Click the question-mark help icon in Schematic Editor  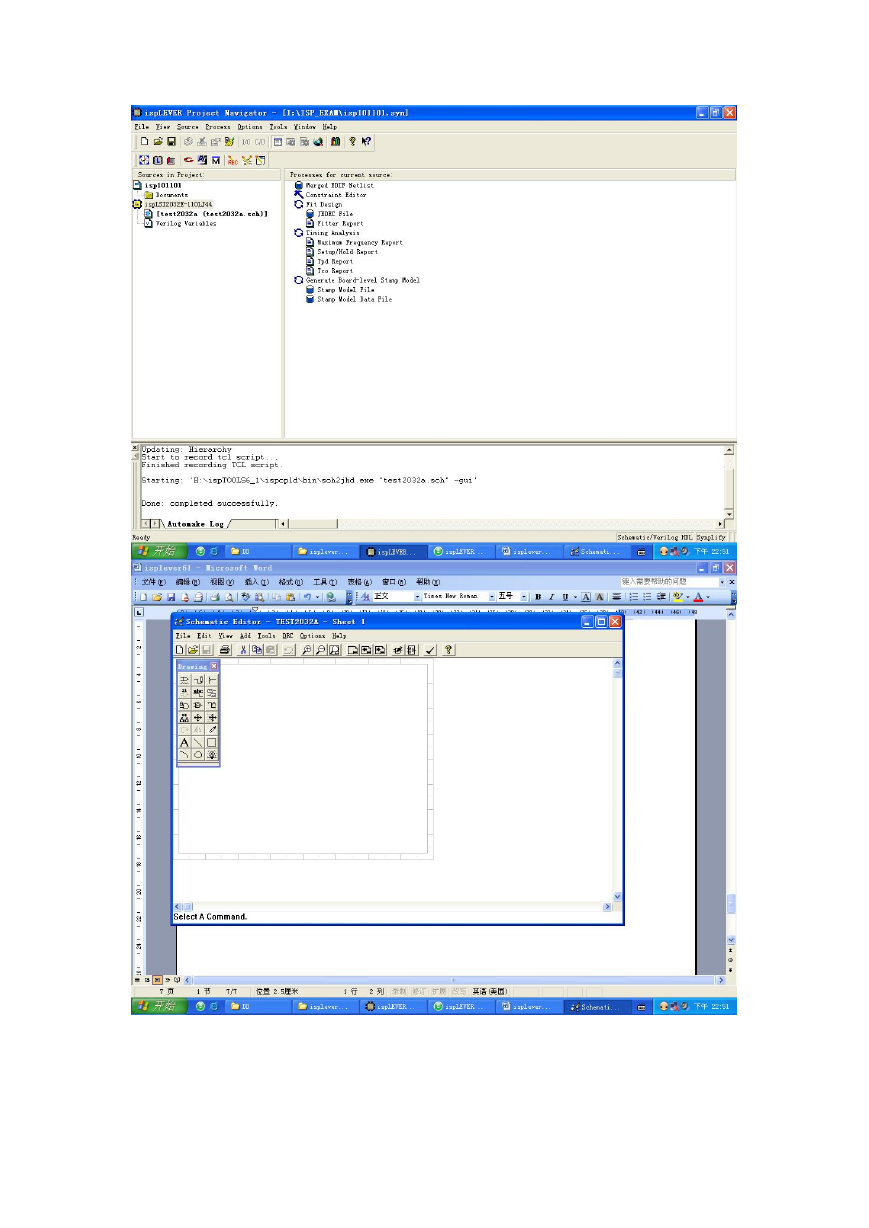coord(449,650)
